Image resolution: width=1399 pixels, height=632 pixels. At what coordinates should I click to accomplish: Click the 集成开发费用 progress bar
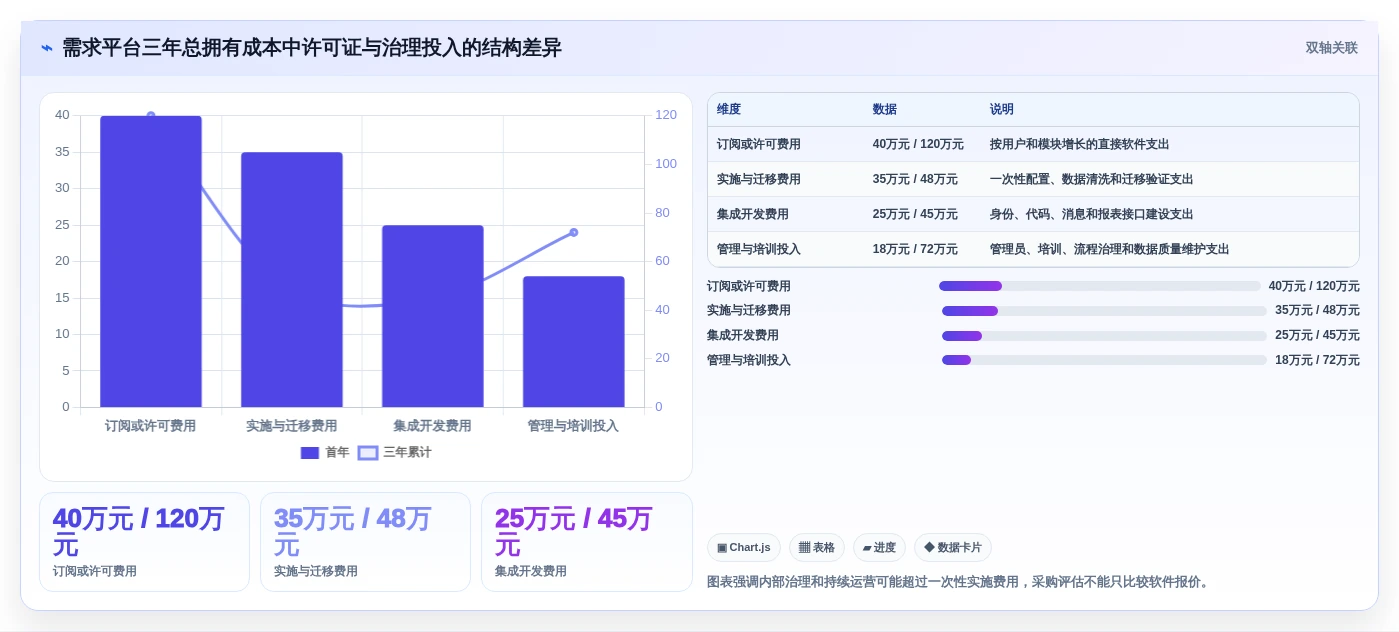pyautogui.click(x=1104, y=336)
